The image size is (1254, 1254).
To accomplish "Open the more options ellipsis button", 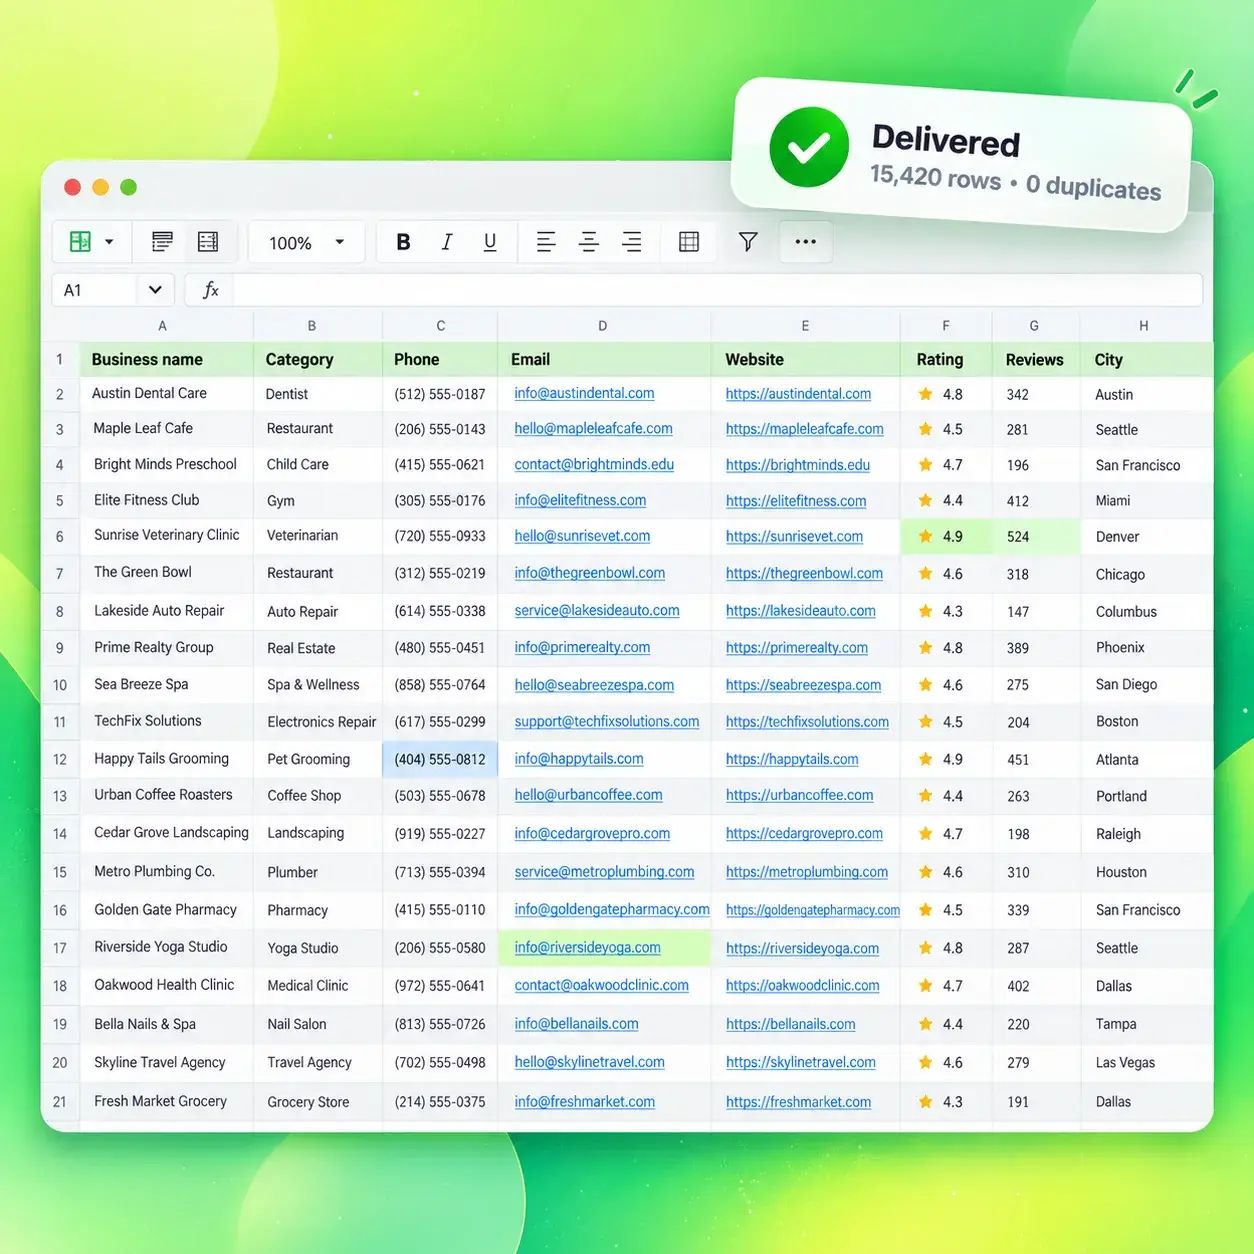I will pyautogui.click(x=806, y=242).
